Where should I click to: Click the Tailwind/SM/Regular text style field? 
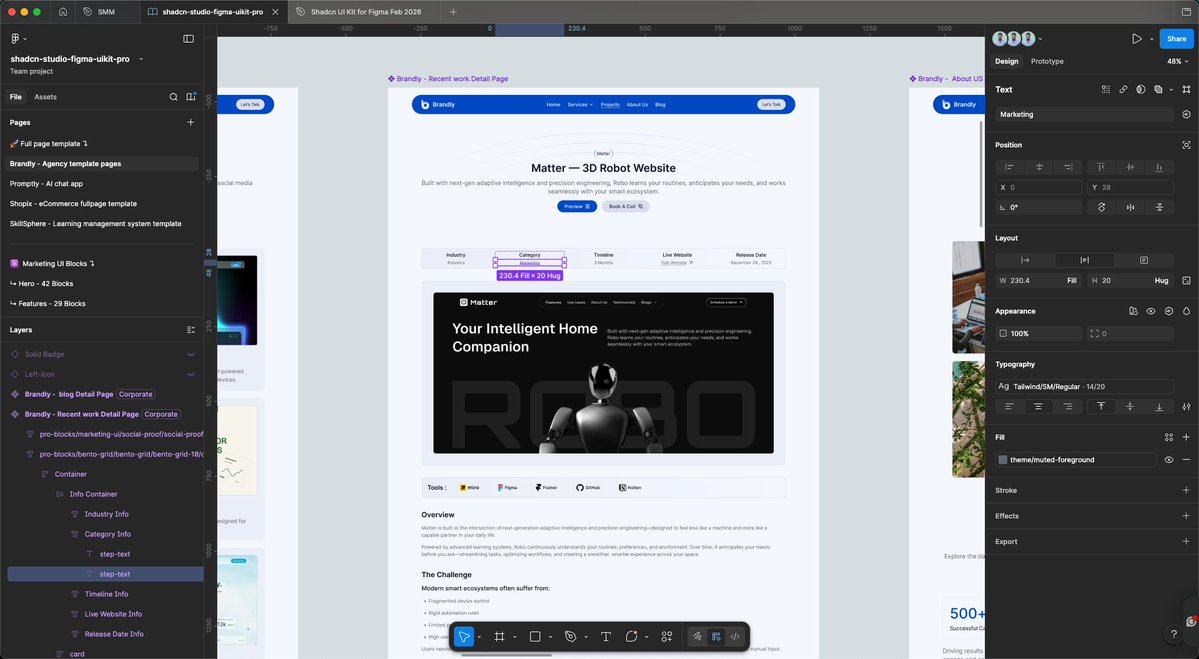[x=1084, y=386]
